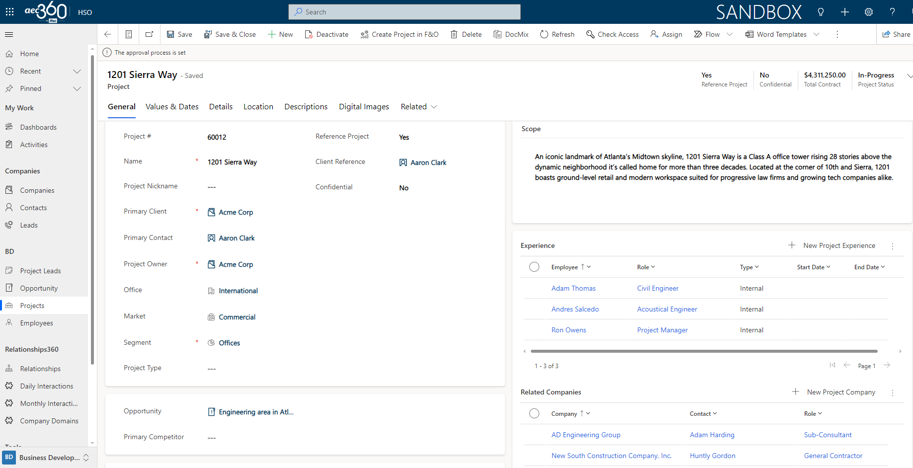Delete the project record
This screenshot has height=468, width=913.
click(x=466, y=34)
